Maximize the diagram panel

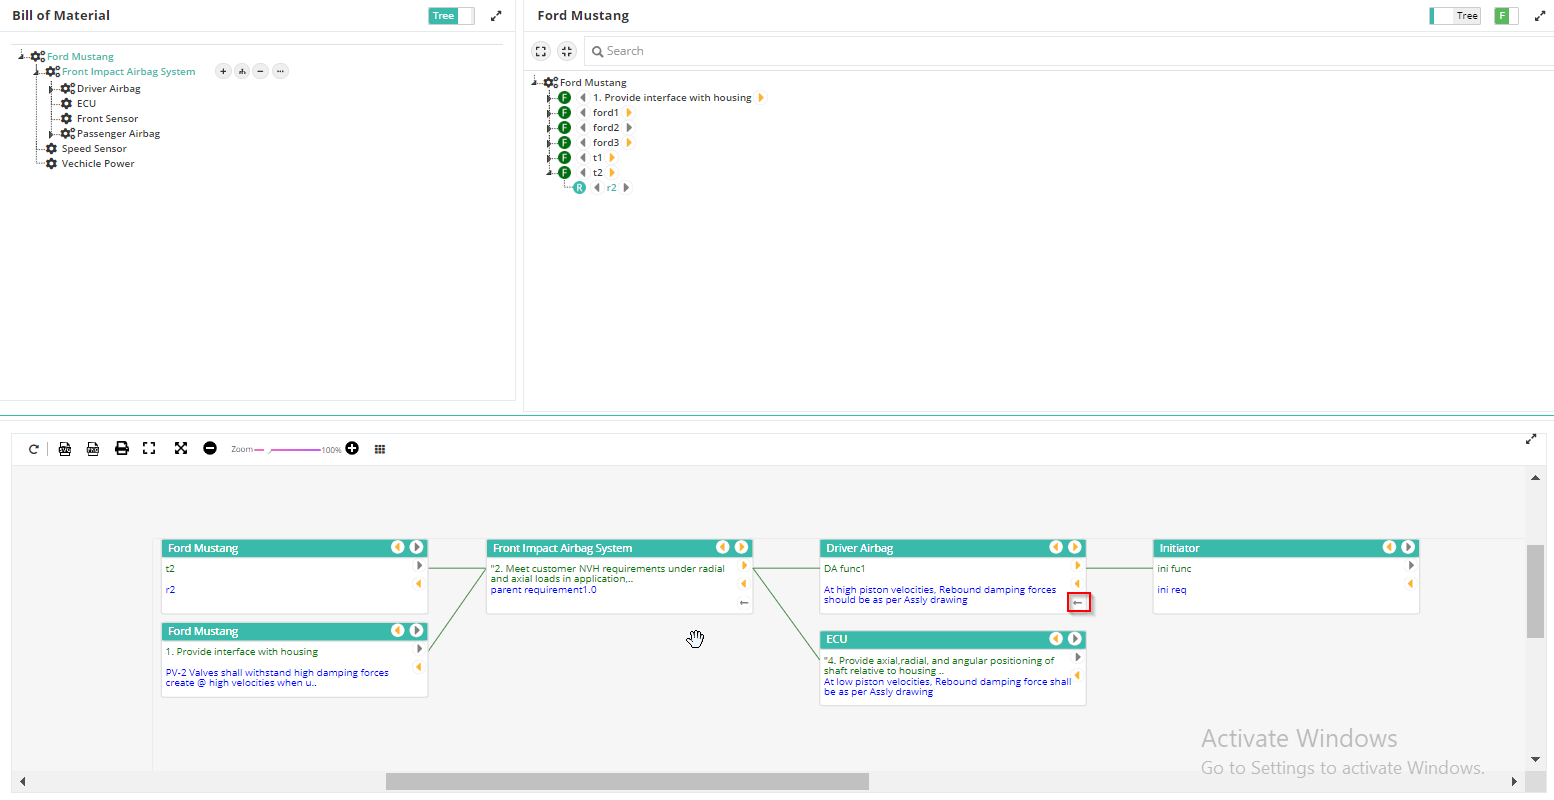point(1531,439)
